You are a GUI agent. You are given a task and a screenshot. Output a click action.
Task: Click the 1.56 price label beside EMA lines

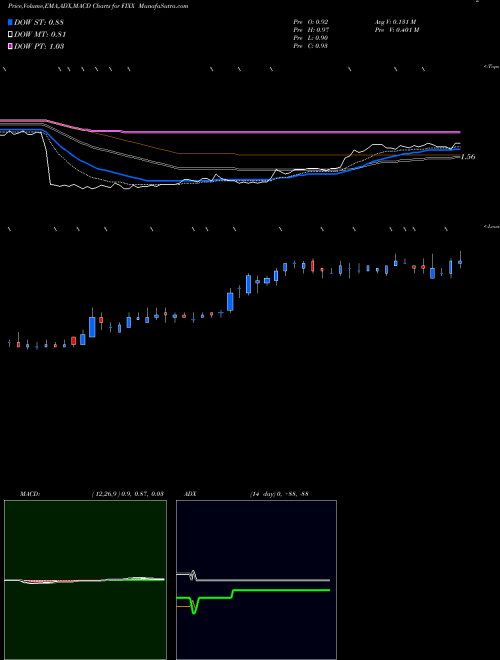pyautogui.click(x=468, y=157)
